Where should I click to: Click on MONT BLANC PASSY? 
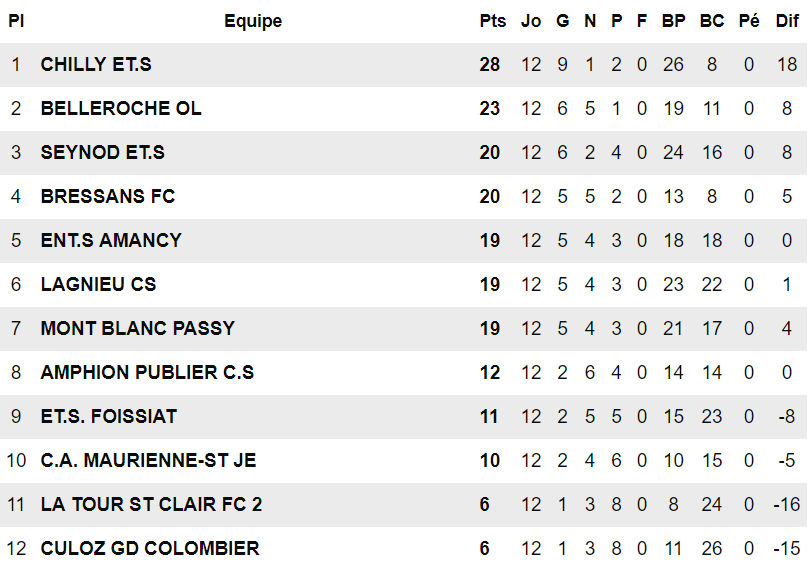tap(138, 329)
